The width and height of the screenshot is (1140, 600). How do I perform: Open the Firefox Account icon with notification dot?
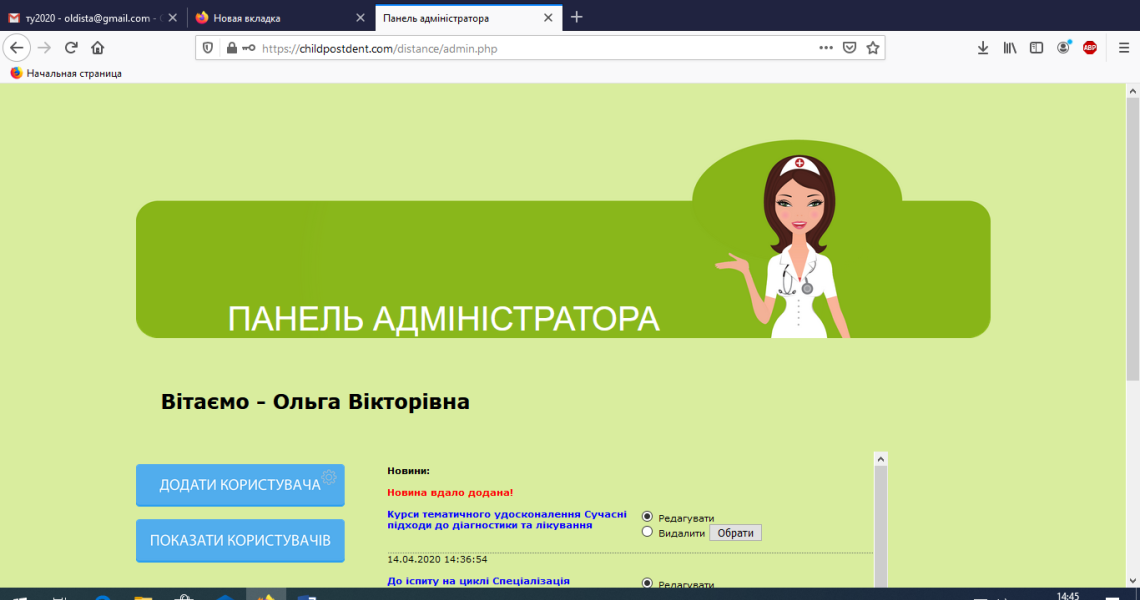point(1063,47)
